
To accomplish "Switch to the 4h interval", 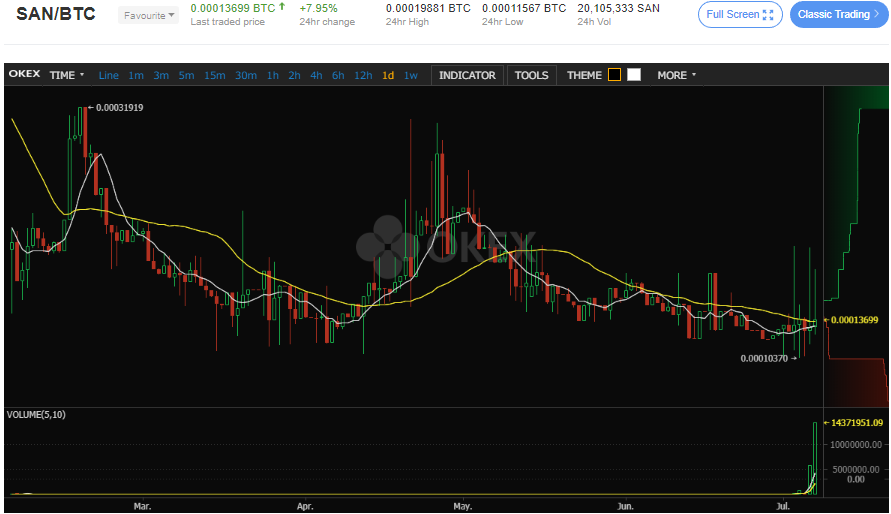I will click(316, 75).
